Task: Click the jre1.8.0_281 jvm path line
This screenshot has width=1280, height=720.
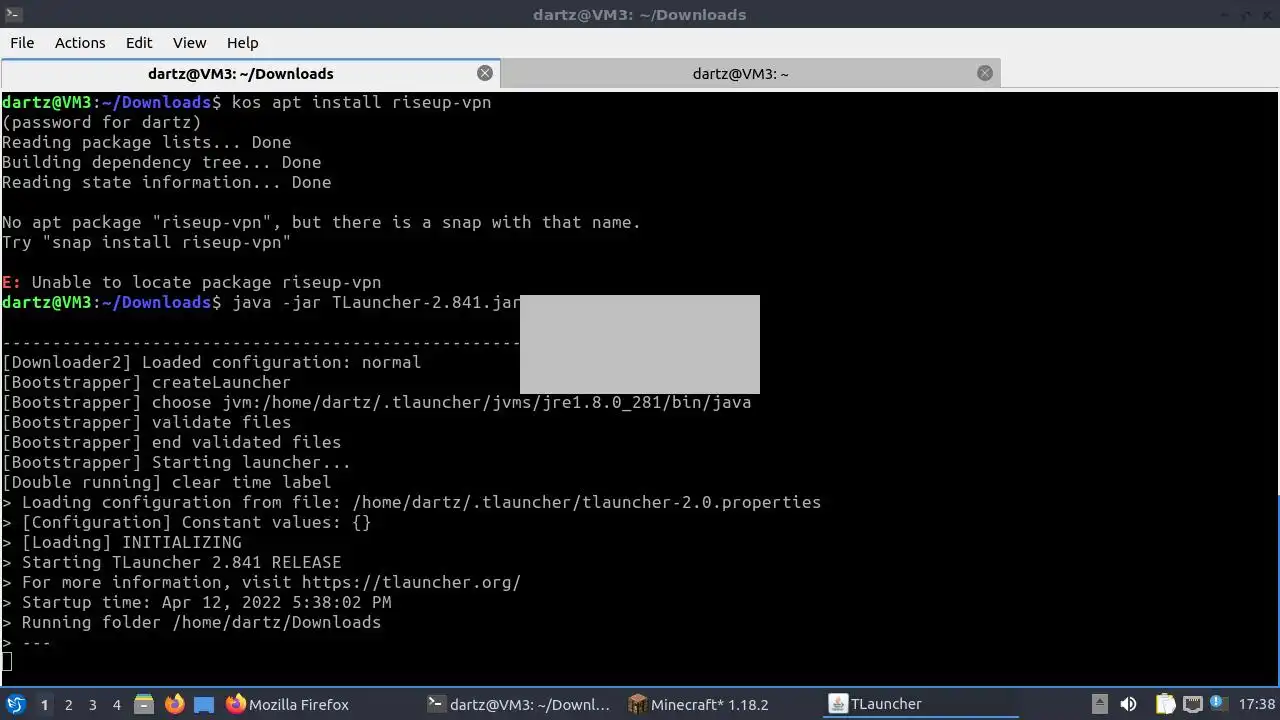Action: pyautogui.click(x=376, y=402)
